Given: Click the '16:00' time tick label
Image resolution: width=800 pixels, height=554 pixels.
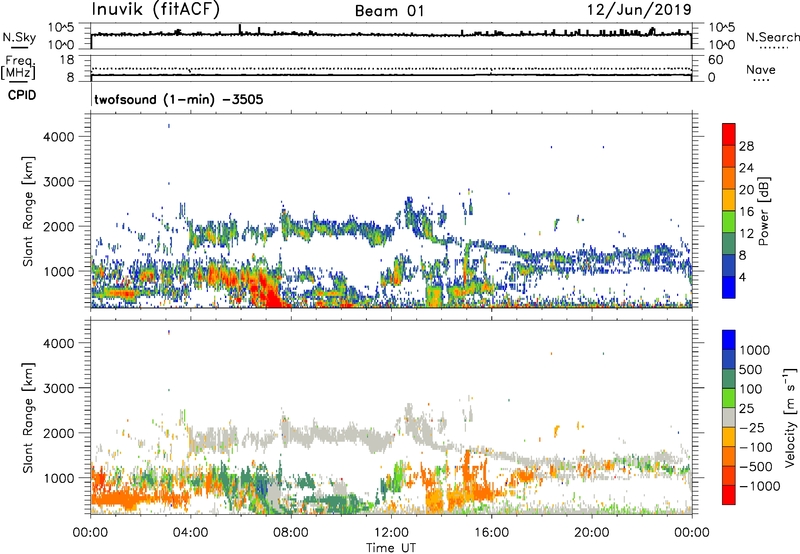Looking at the screenshot, I should click(491, 533).
